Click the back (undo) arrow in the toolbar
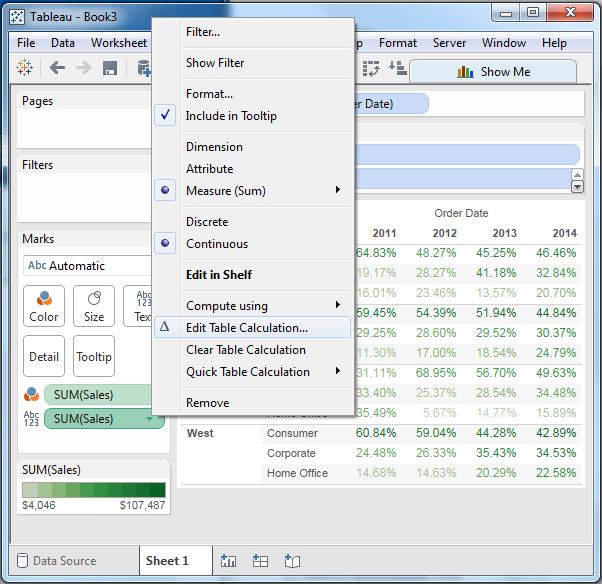The image size is (602, 584). 57,68
